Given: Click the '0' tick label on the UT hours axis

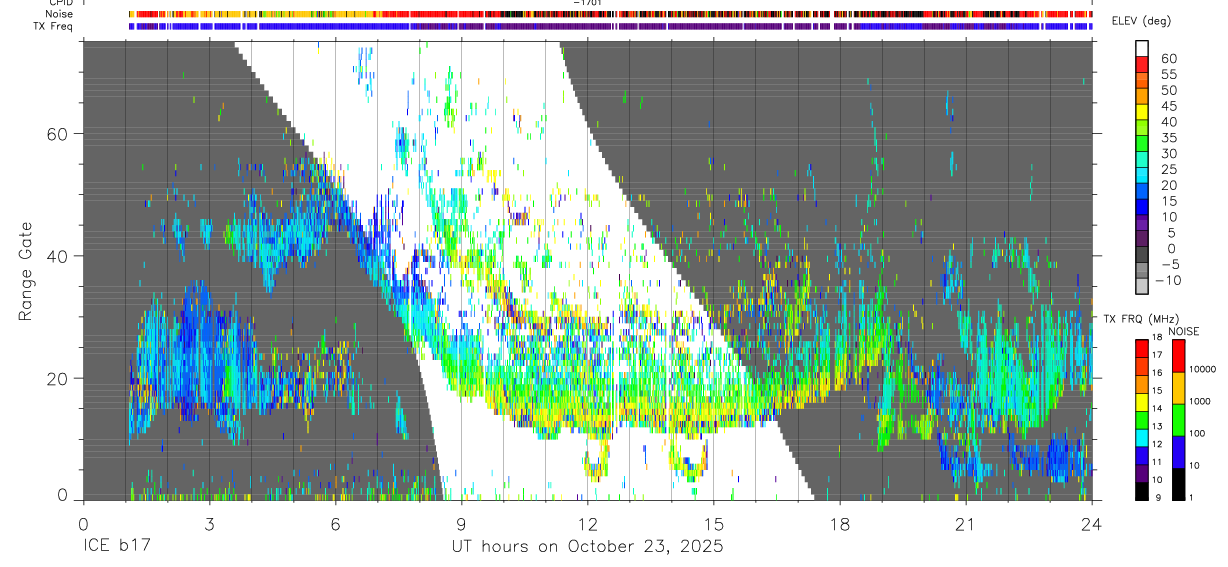Looking at the screenshot, I should 83,524.
